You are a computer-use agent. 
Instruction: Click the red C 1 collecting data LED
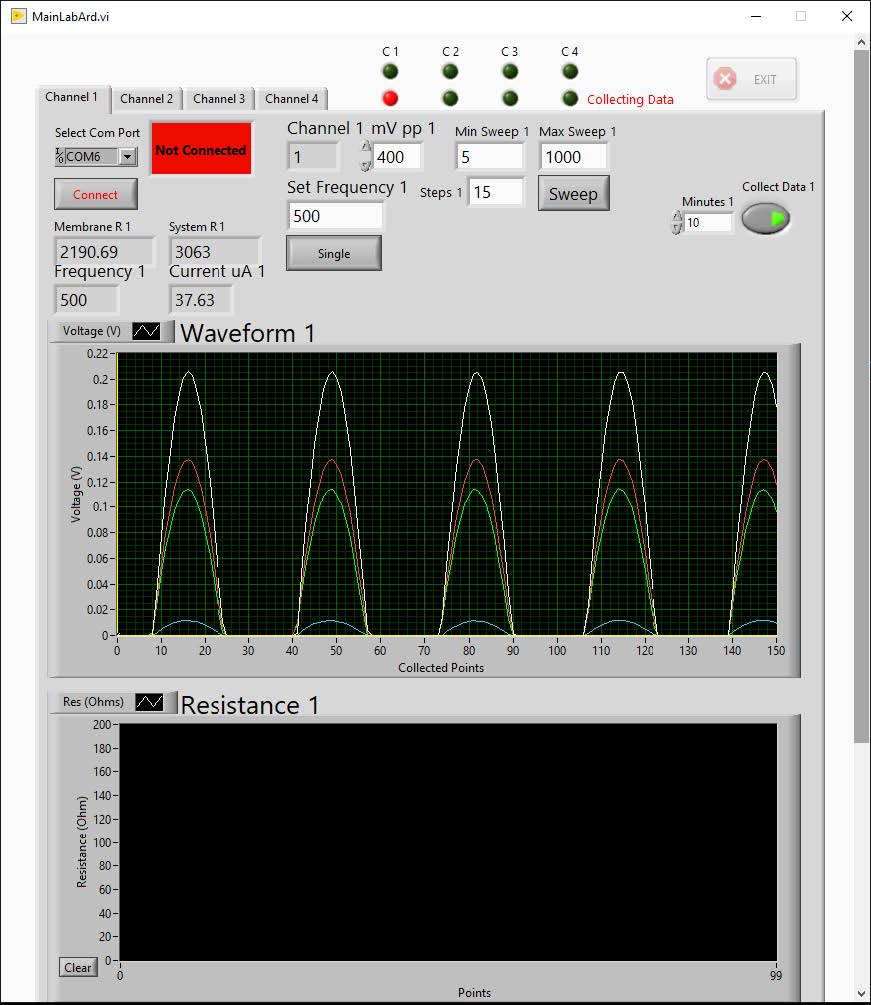(390, 98)
